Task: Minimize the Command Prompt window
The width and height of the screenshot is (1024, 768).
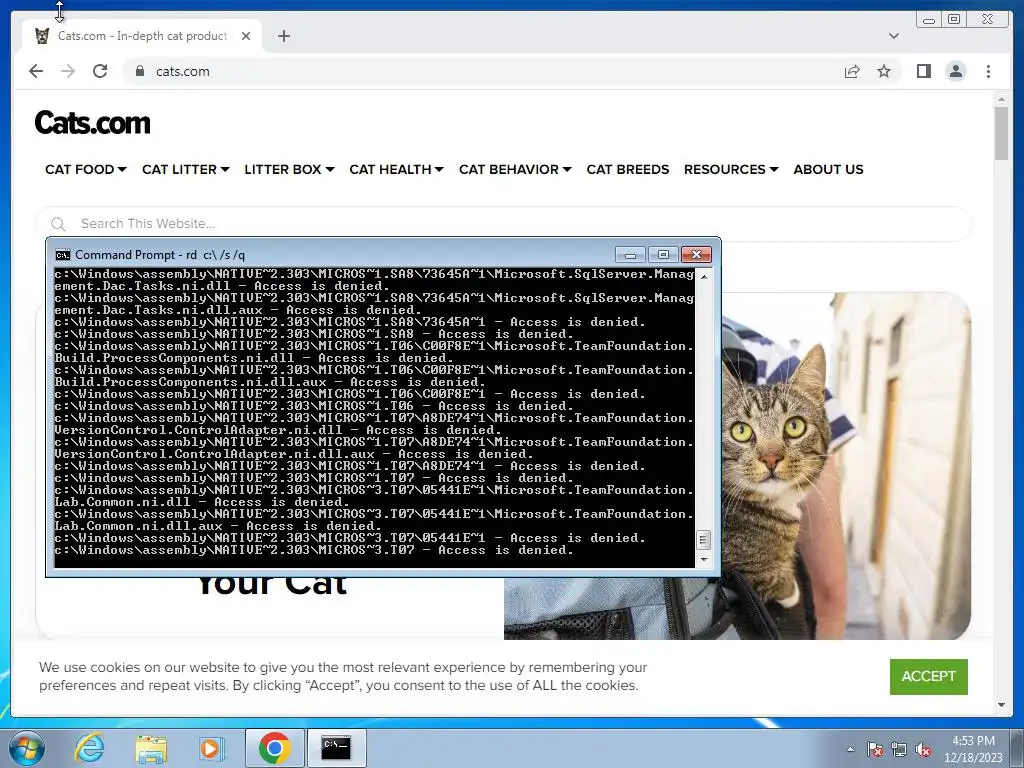Action: [630, 255]
